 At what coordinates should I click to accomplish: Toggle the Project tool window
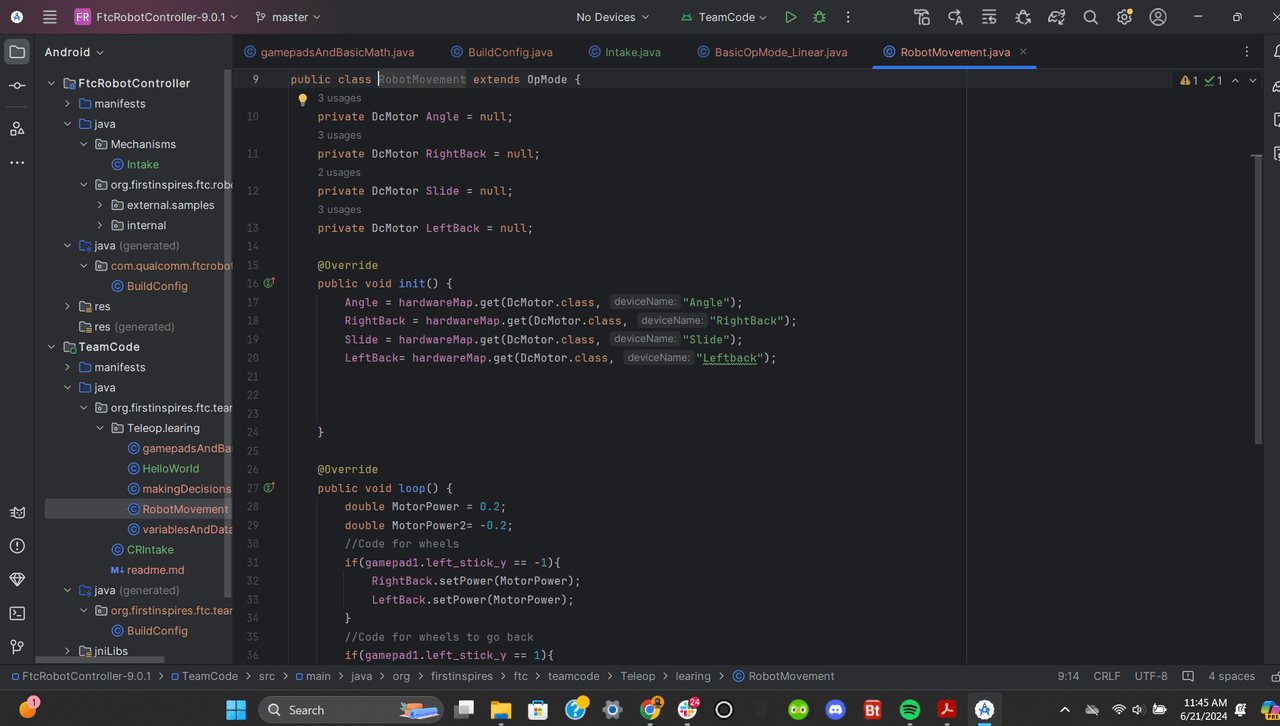(17, 52)
